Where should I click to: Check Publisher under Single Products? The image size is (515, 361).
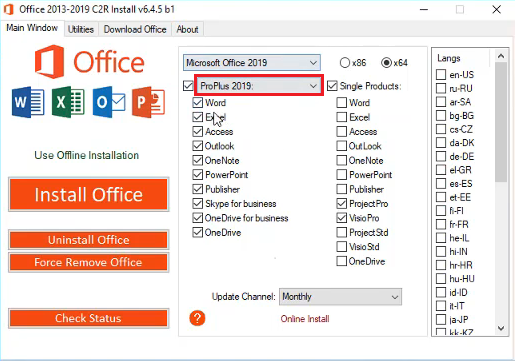point(341,189)
